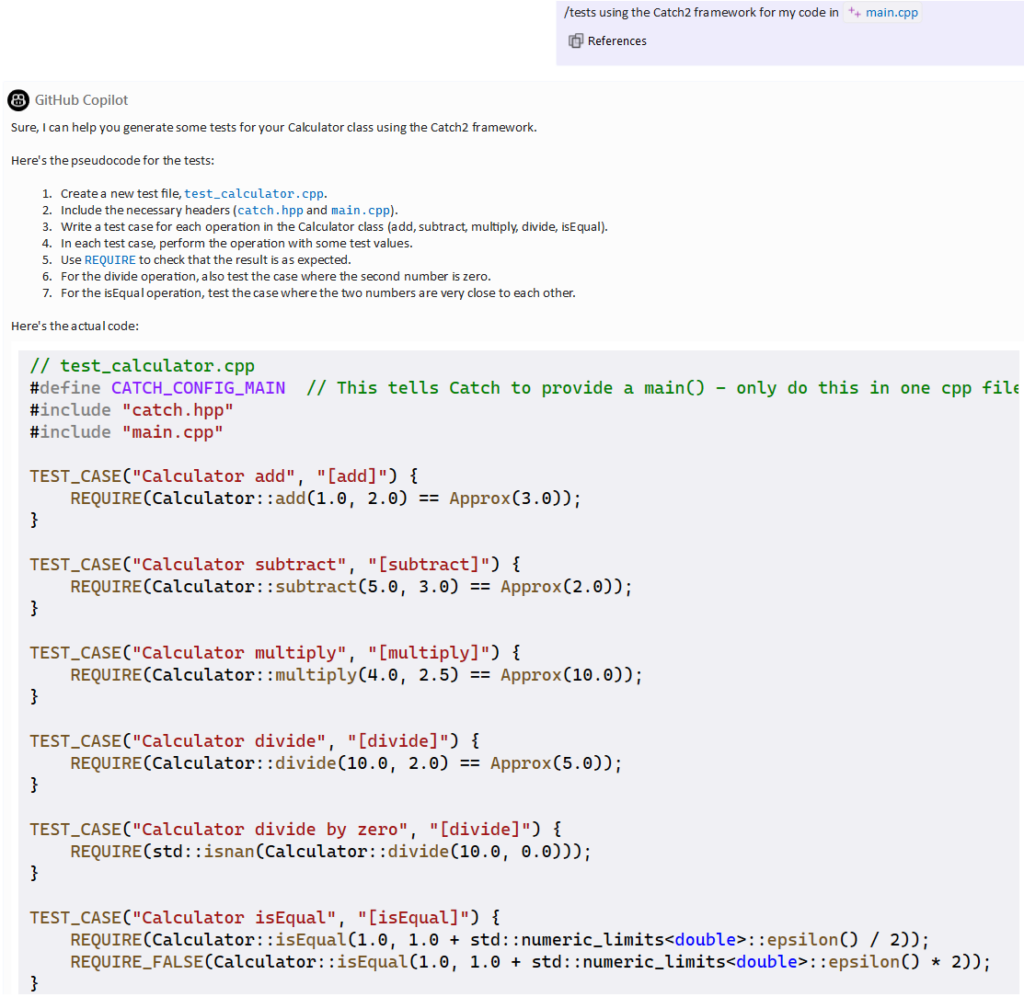Click the "Calculator divide by zero" test line
The height and width of the screenshot is (997, 1024).
click(x=295, y=829)
